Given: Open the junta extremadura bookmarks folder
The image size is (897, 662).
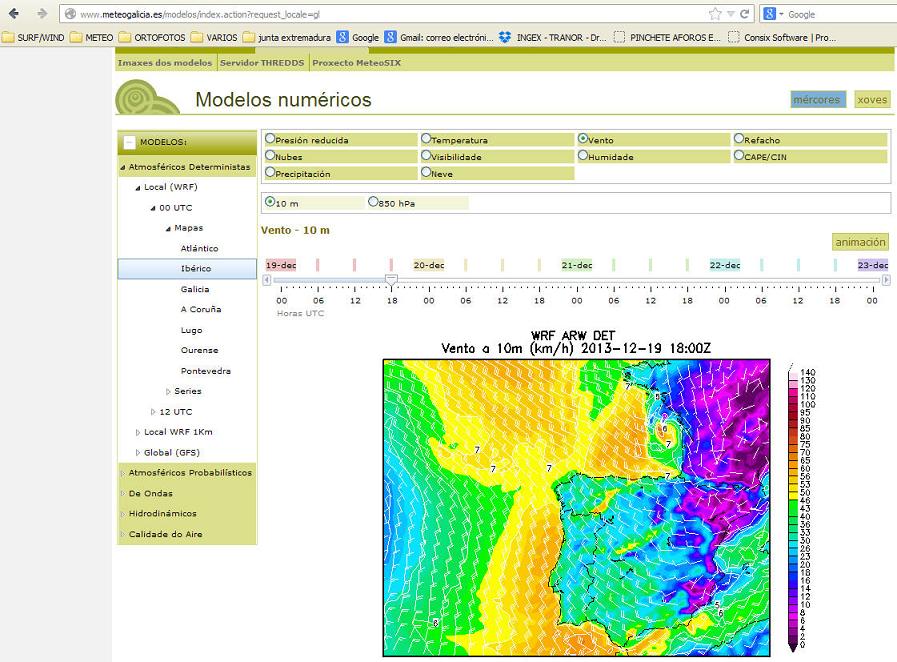Looking at the screenshot, I should (x=287, y=37).
